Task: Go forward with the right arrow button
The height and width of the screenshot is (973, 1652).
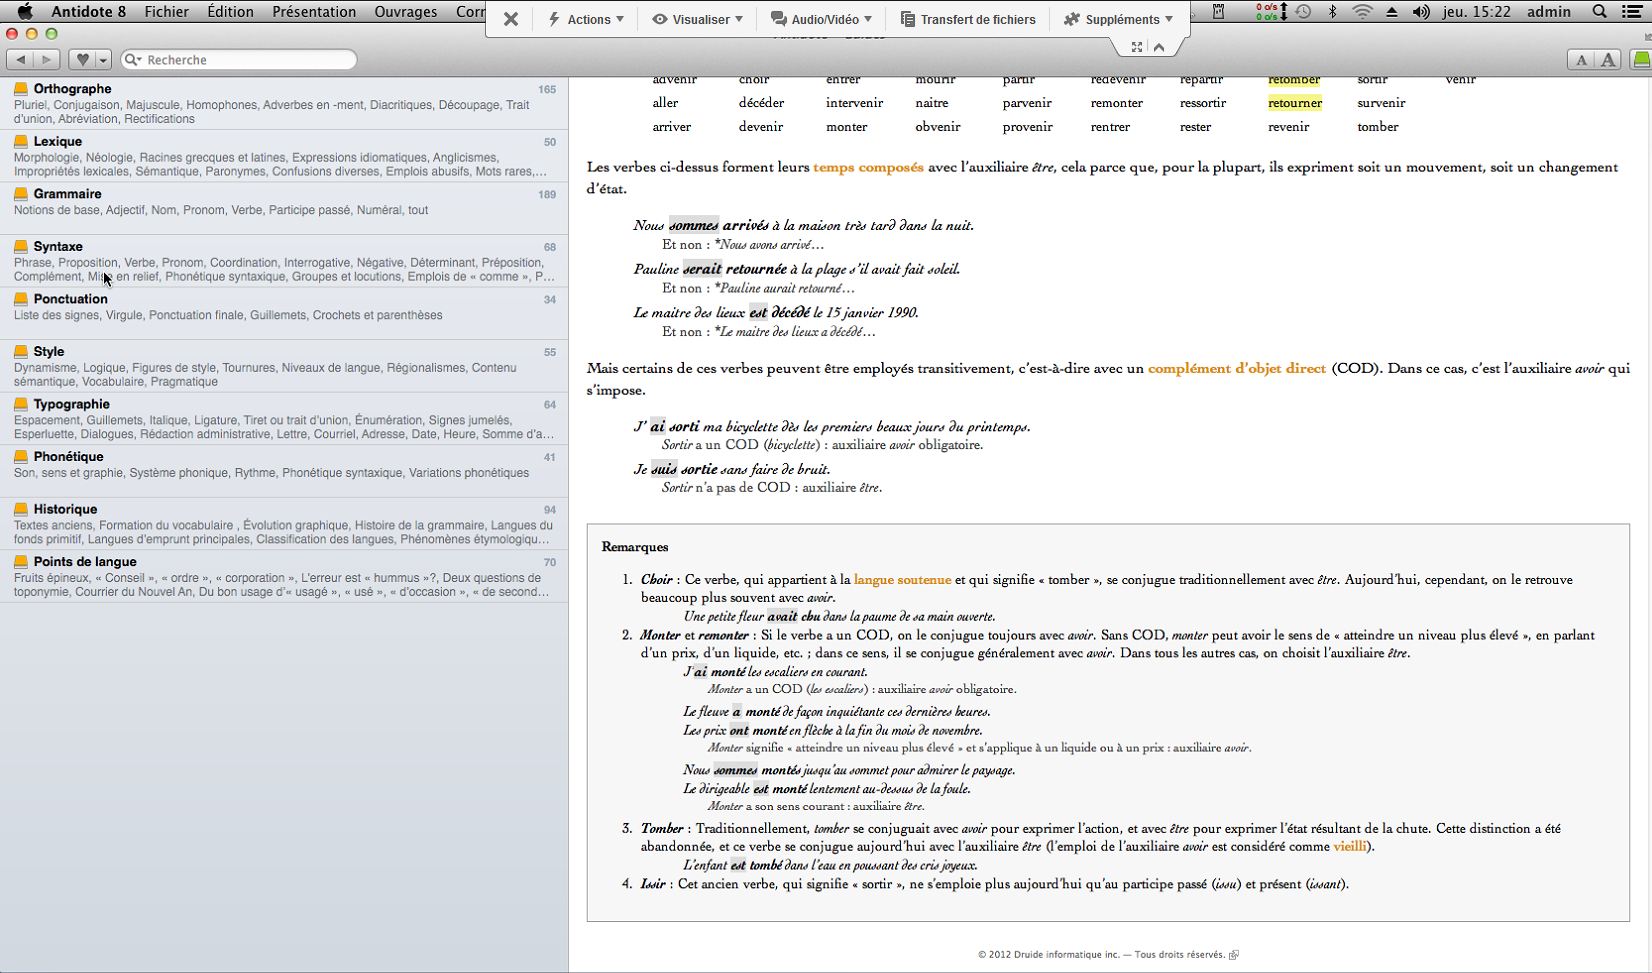Action: pos(47,60)
